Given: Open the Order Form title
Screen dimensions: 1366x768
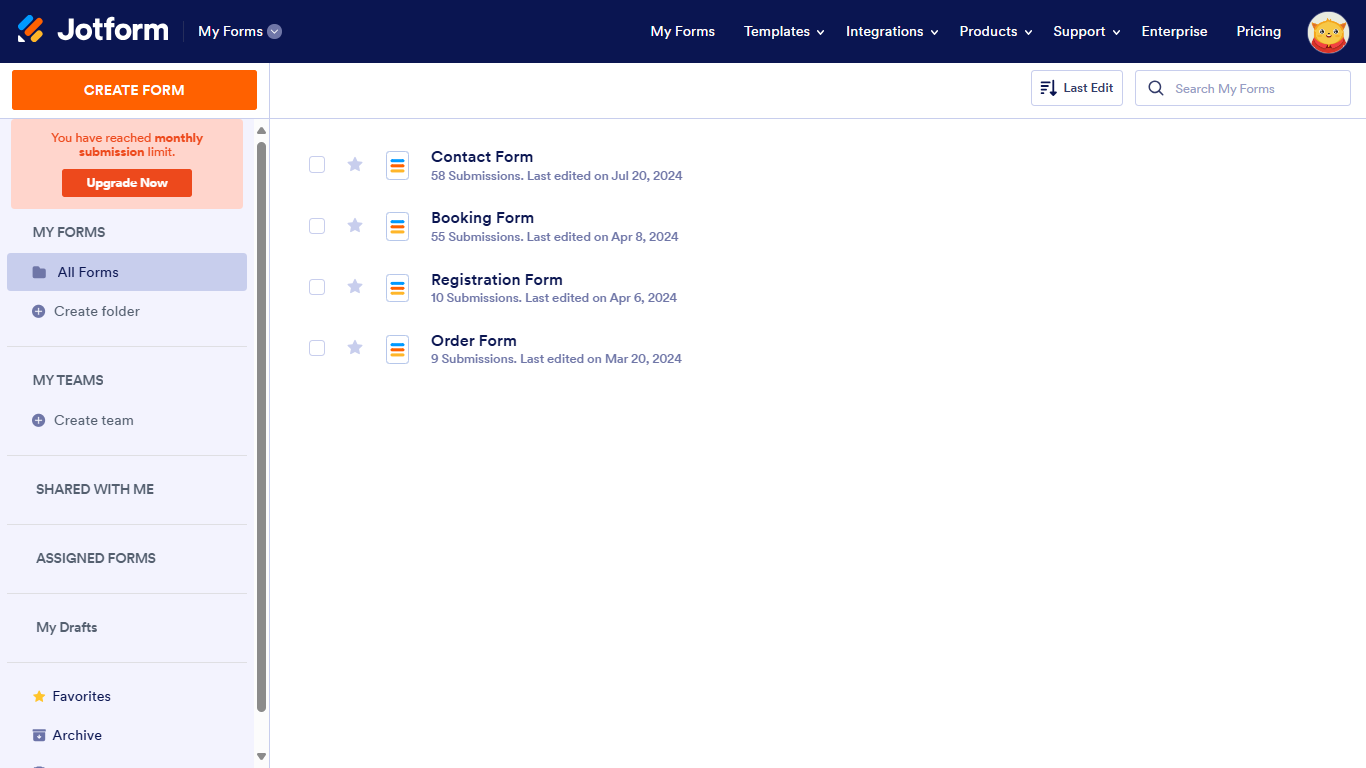Looking at the screenshot, I should tap(474, 341).
